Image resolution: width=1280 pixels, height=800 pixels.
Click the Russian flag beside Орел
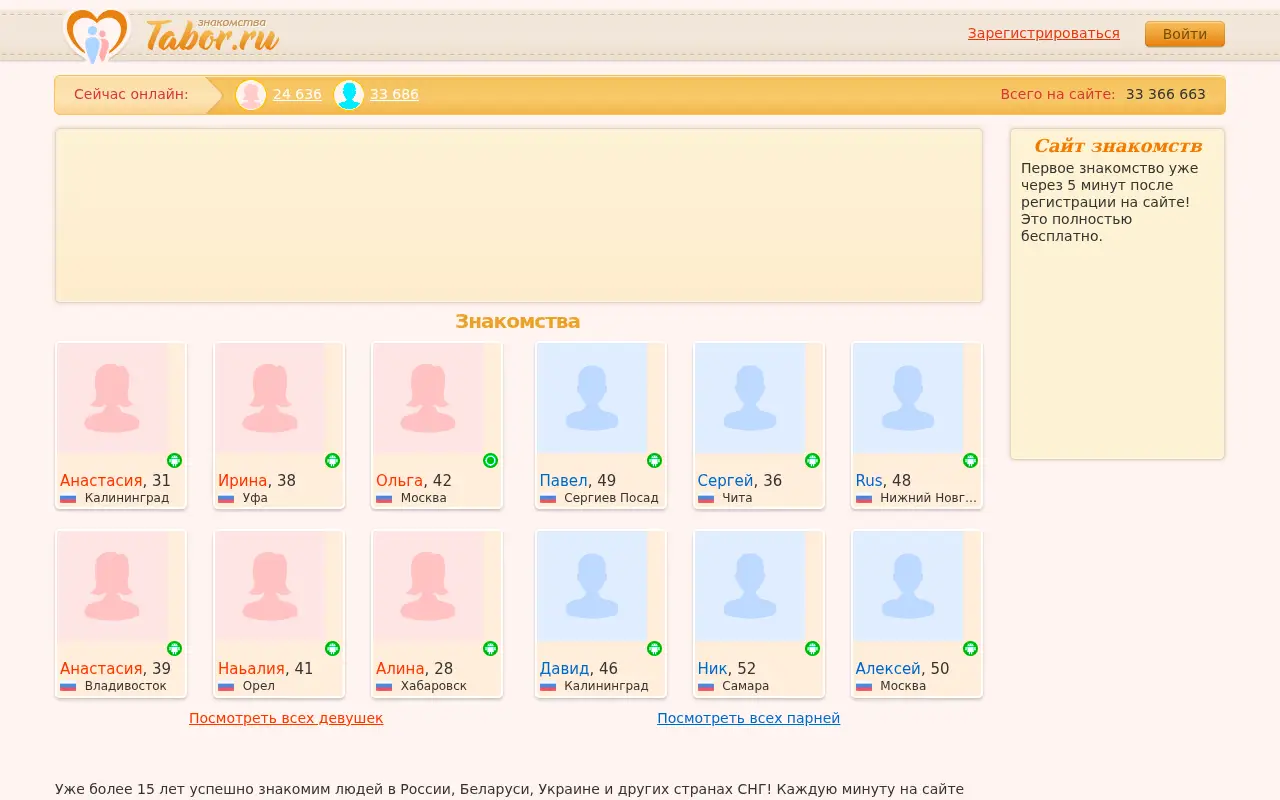coord(226,686)
